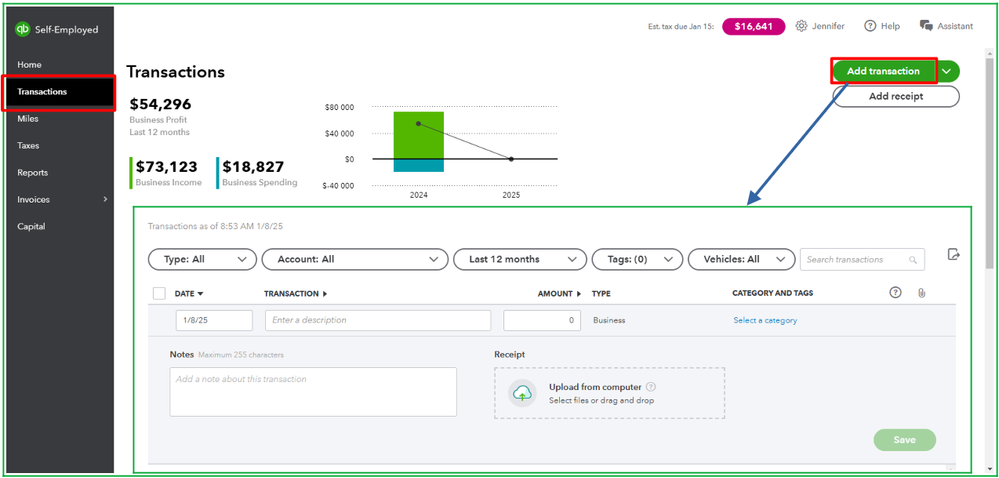Open Taxes in the sidebar

pos(28,145)
